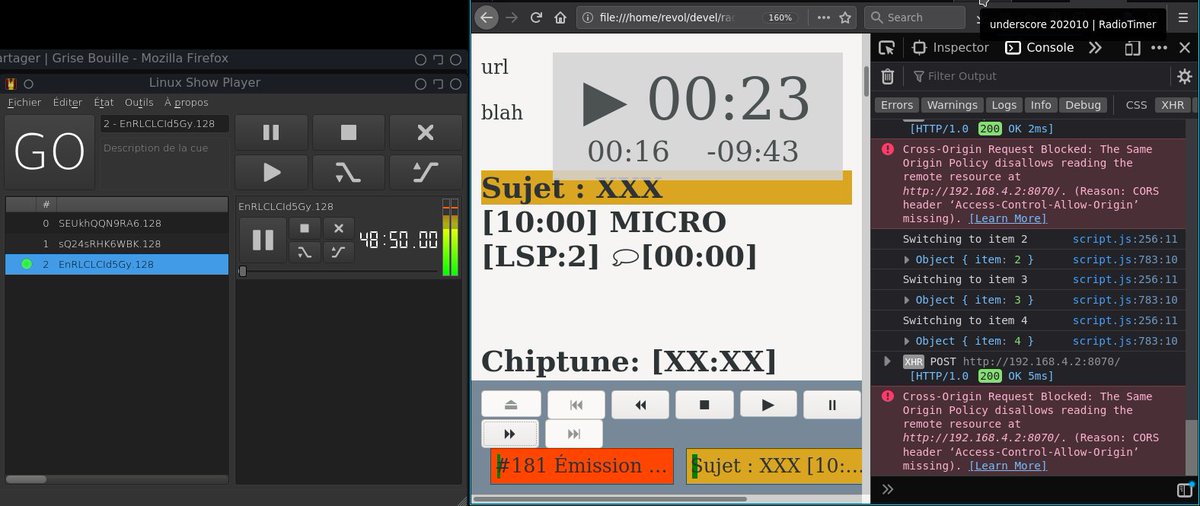Switch to the Console tab
The width and height of the screenshot is (1200, 506).
pyautogui.click(x=1040, y=47)
